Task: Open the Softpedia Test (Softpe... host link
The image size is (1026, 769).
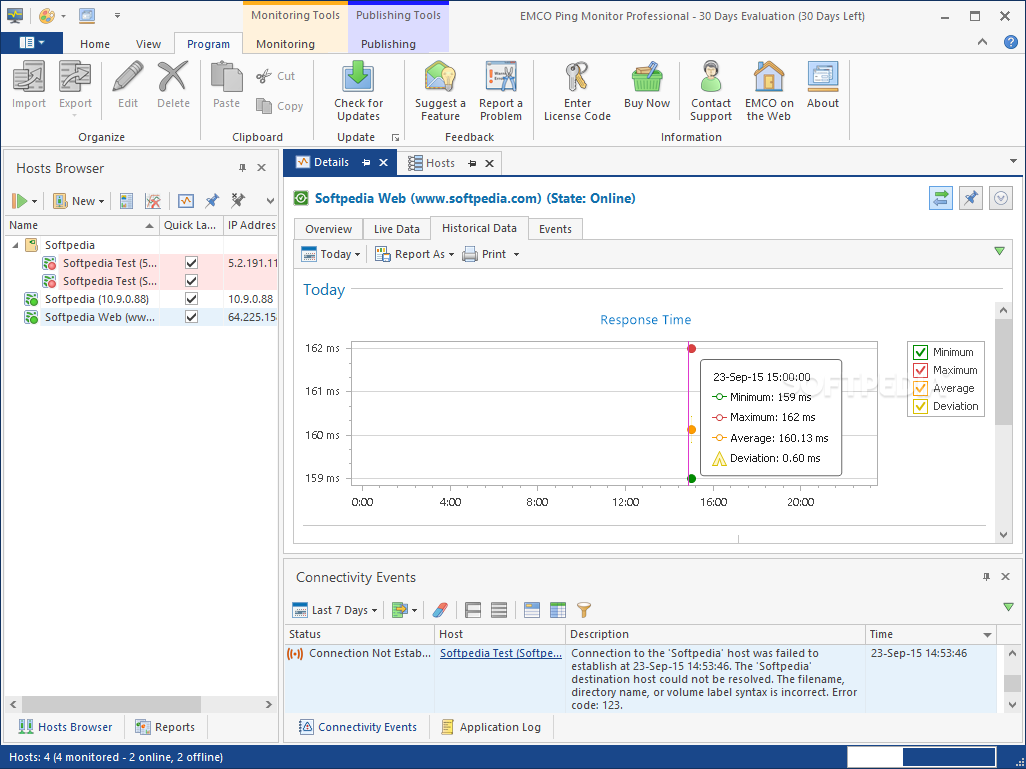Action: point(501,653)
